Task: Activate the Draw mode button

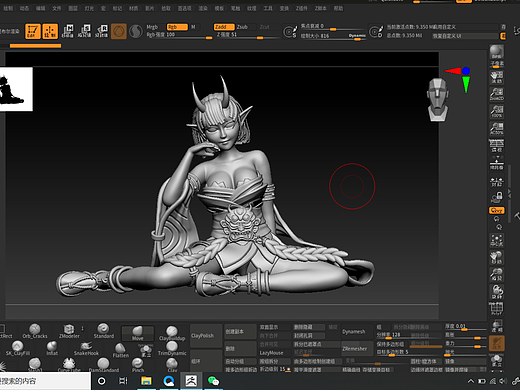Action: pyautogui.click(x=50, y=31)
